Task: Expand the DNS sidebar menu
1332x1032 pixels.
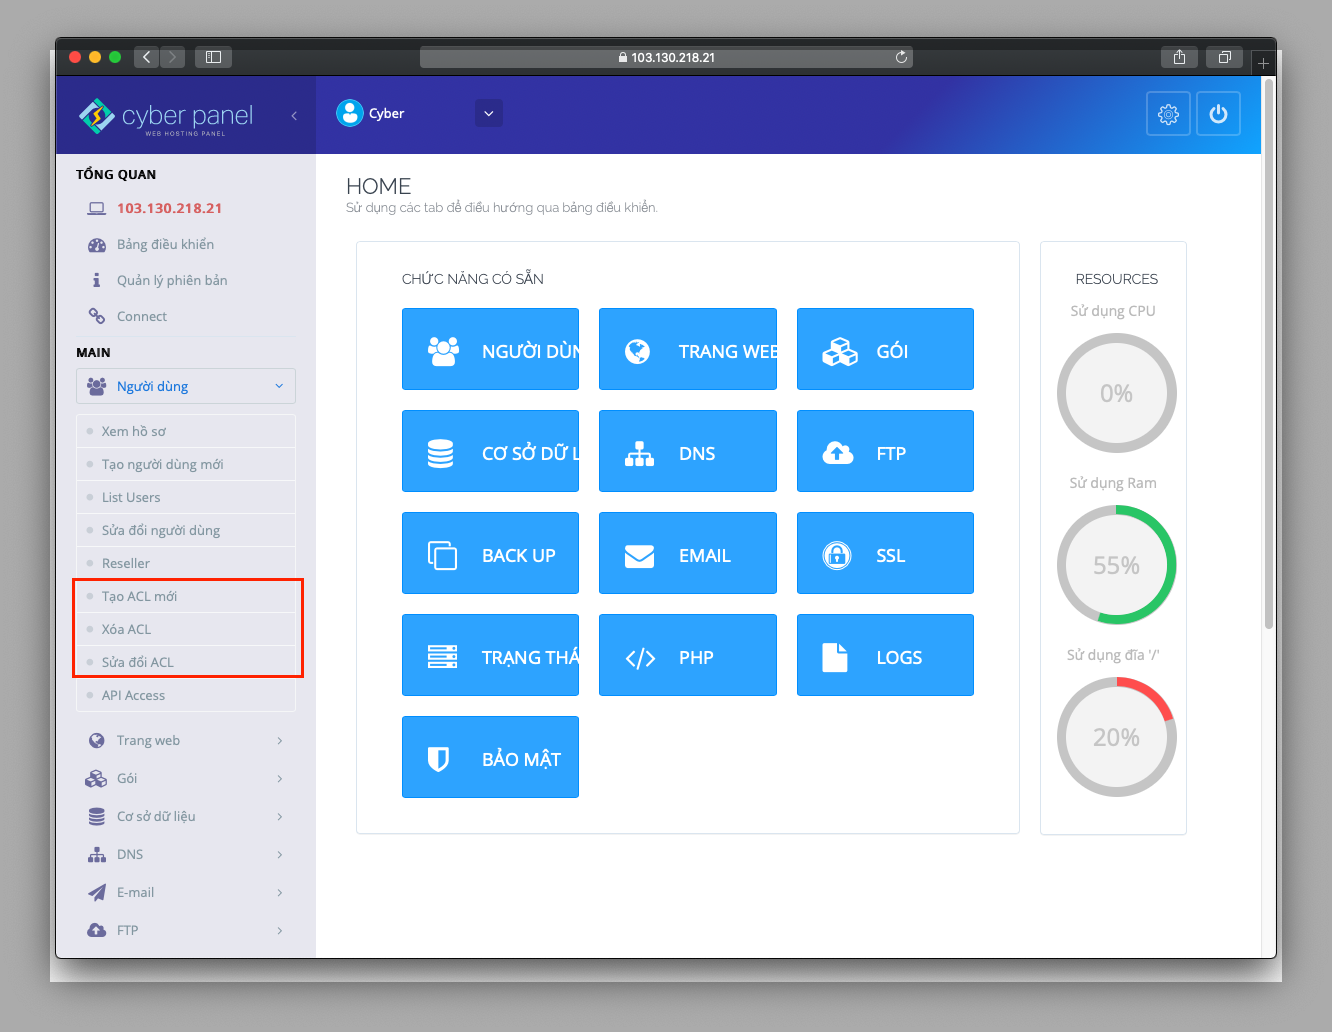Action: (x=186, y=854)
